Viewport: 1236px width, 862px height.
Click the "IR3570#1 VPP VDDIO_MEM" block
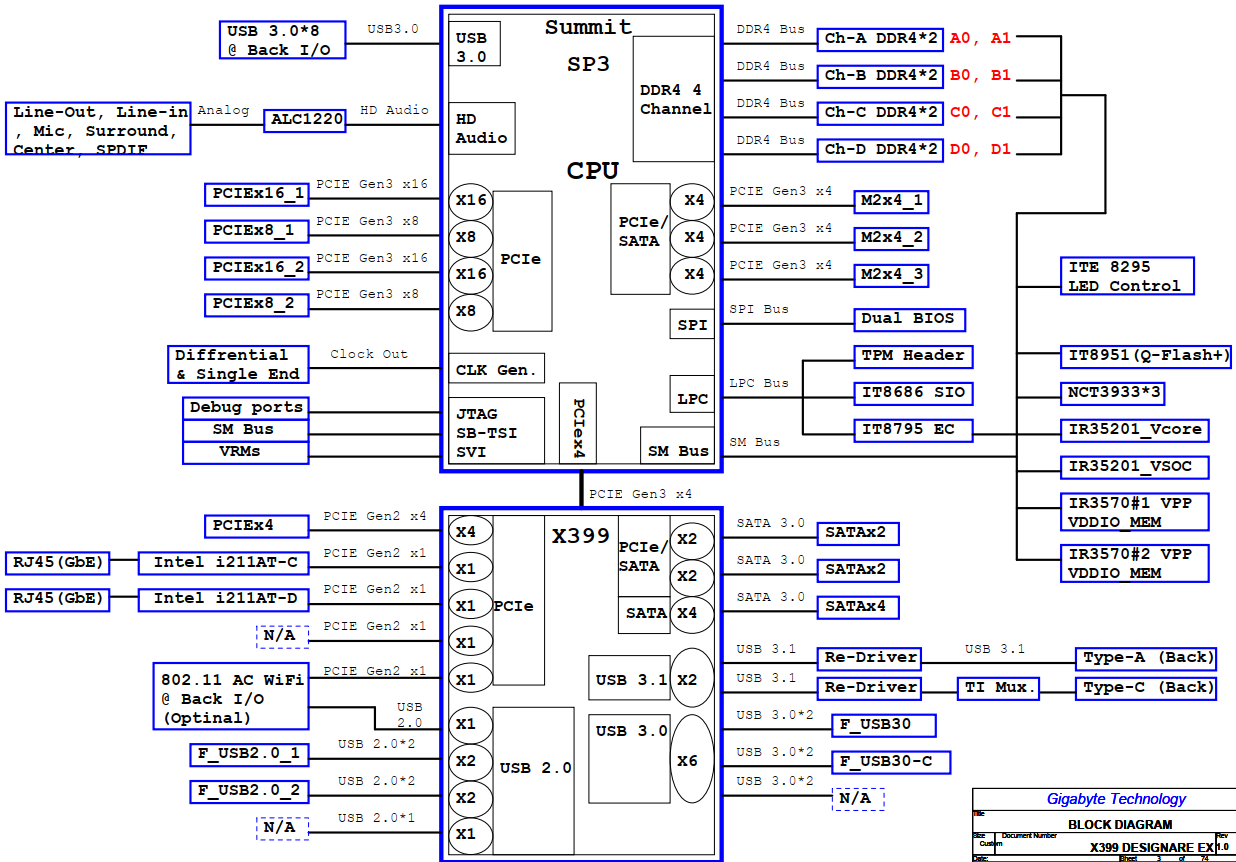click(x=1135, y=512)
